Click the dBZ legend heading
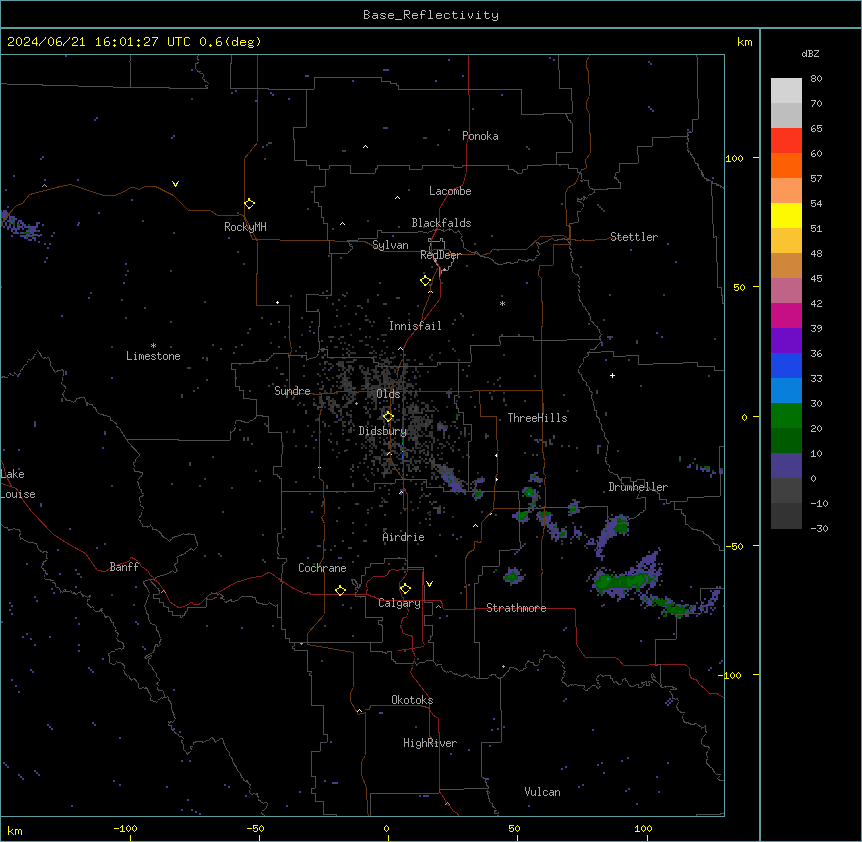 (x=810, y=53)
